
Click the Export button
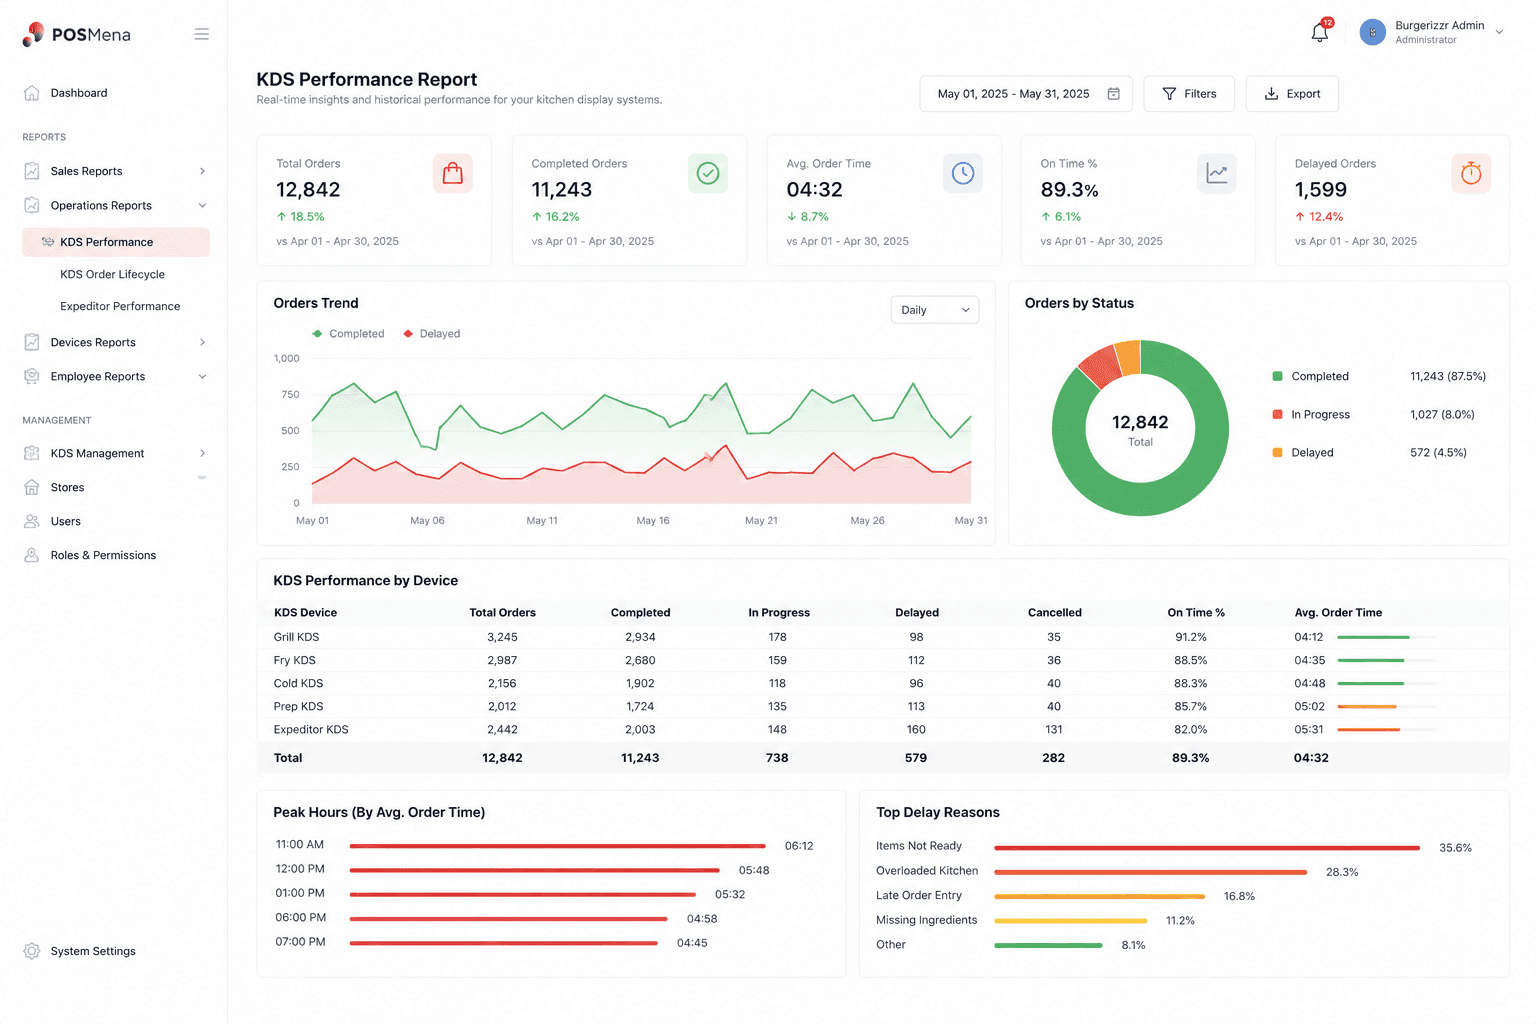[x=1292, y=94]
